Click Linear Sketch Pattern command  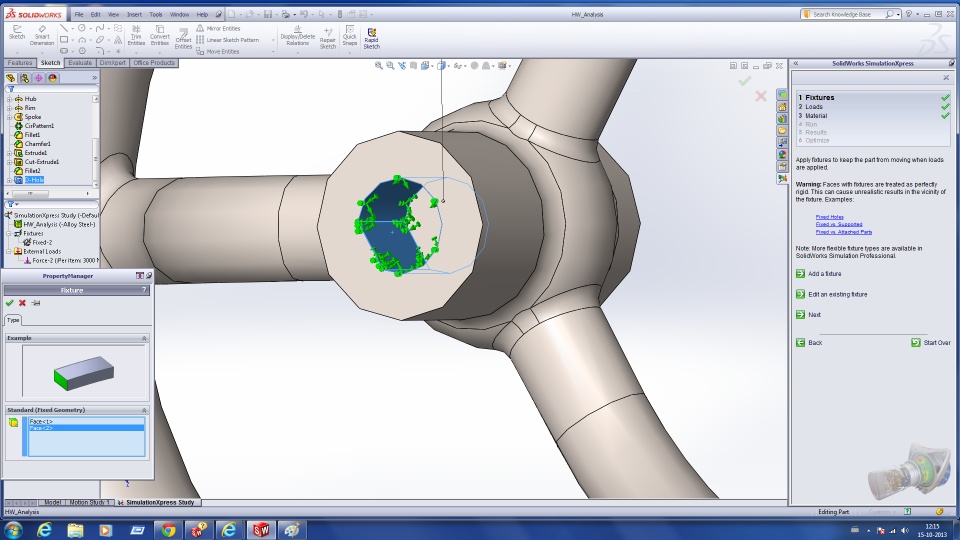point(228,40)
